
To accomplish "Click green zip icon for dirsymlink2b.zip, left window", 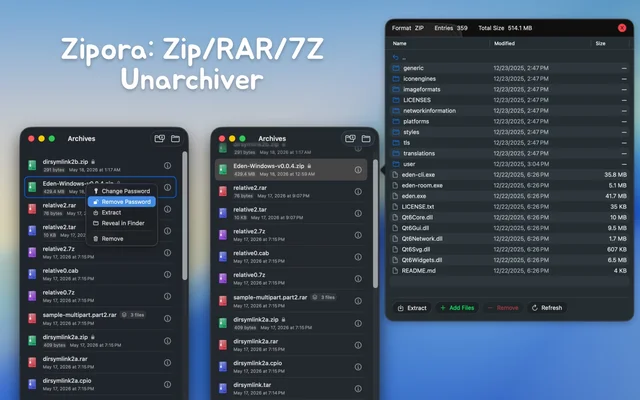I will [x=32, y=165].
